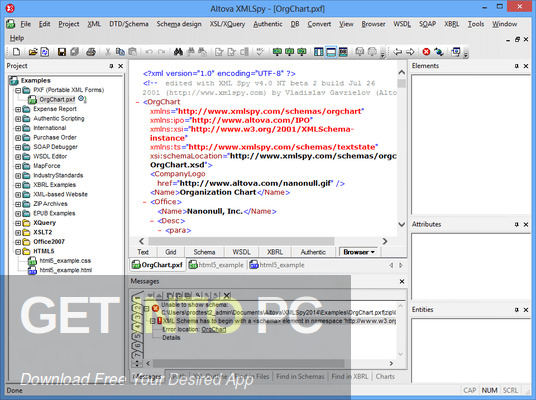Screen dimensions: 536x400
Task: Click the editor horizontal scrollbar right arrow
Action: click(x=385, y=241)
